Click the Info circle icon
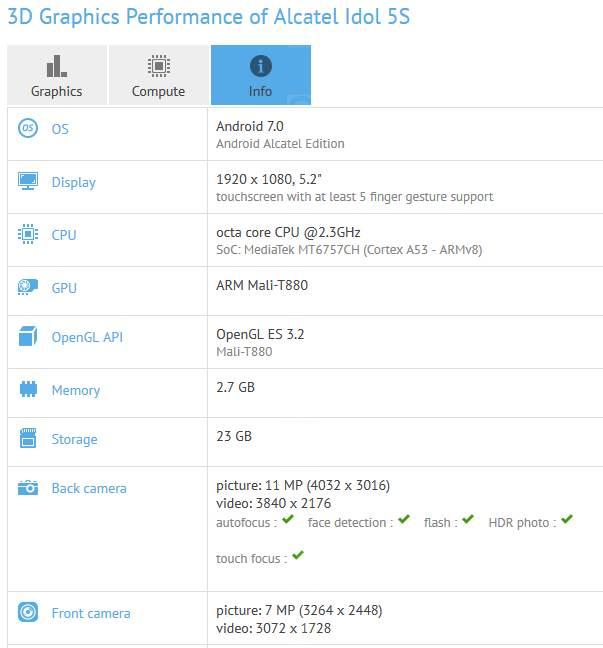The height and width of the screenshot is (648, 603). (x=261, y=66)
